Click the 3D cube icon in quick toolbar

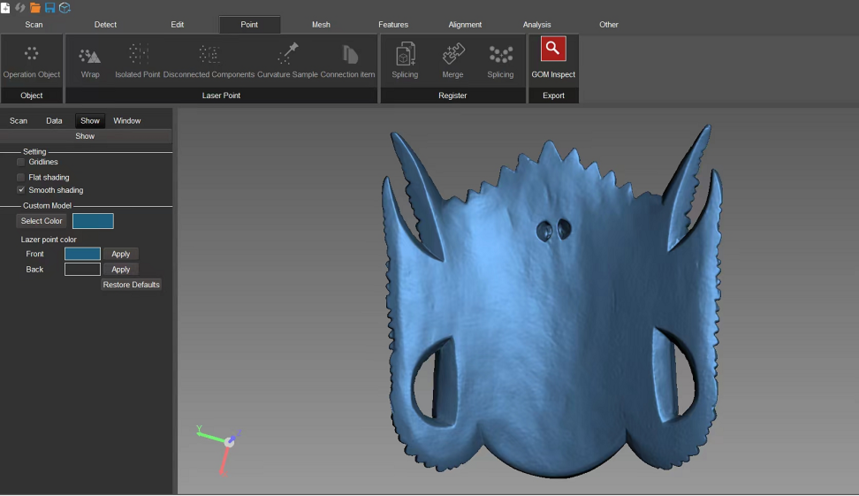(x=65, y=8)
